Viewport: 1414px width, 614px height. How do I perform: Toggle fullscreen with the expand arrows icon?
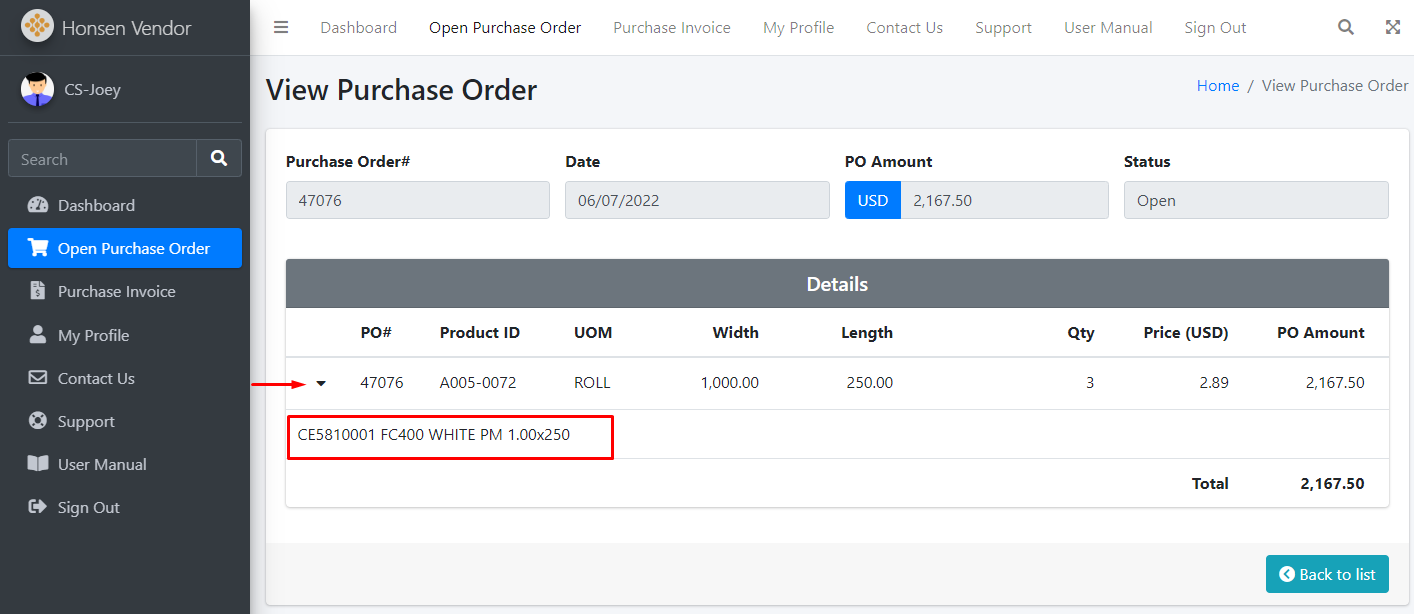coord(1393,27)
